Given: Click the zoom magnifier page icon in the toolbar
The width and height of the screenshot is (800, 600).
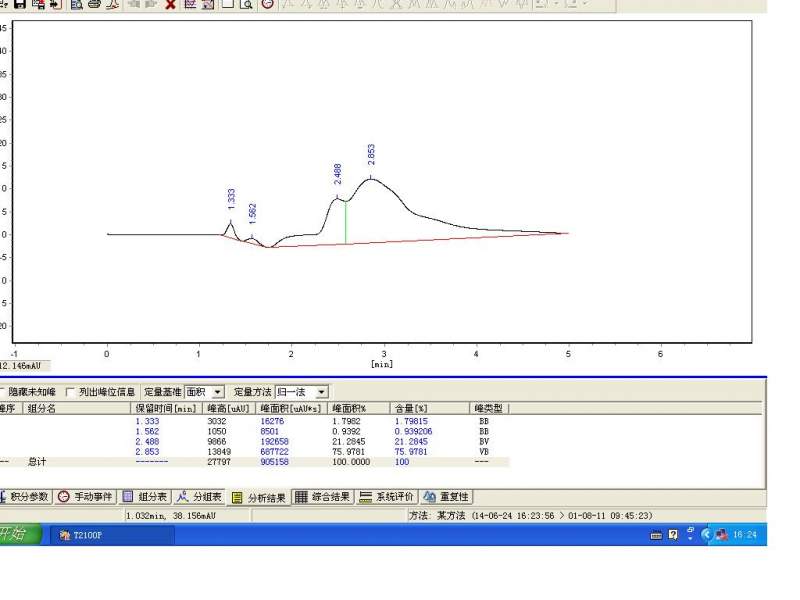Looking at the screenshot, I should tap(246, 4).
